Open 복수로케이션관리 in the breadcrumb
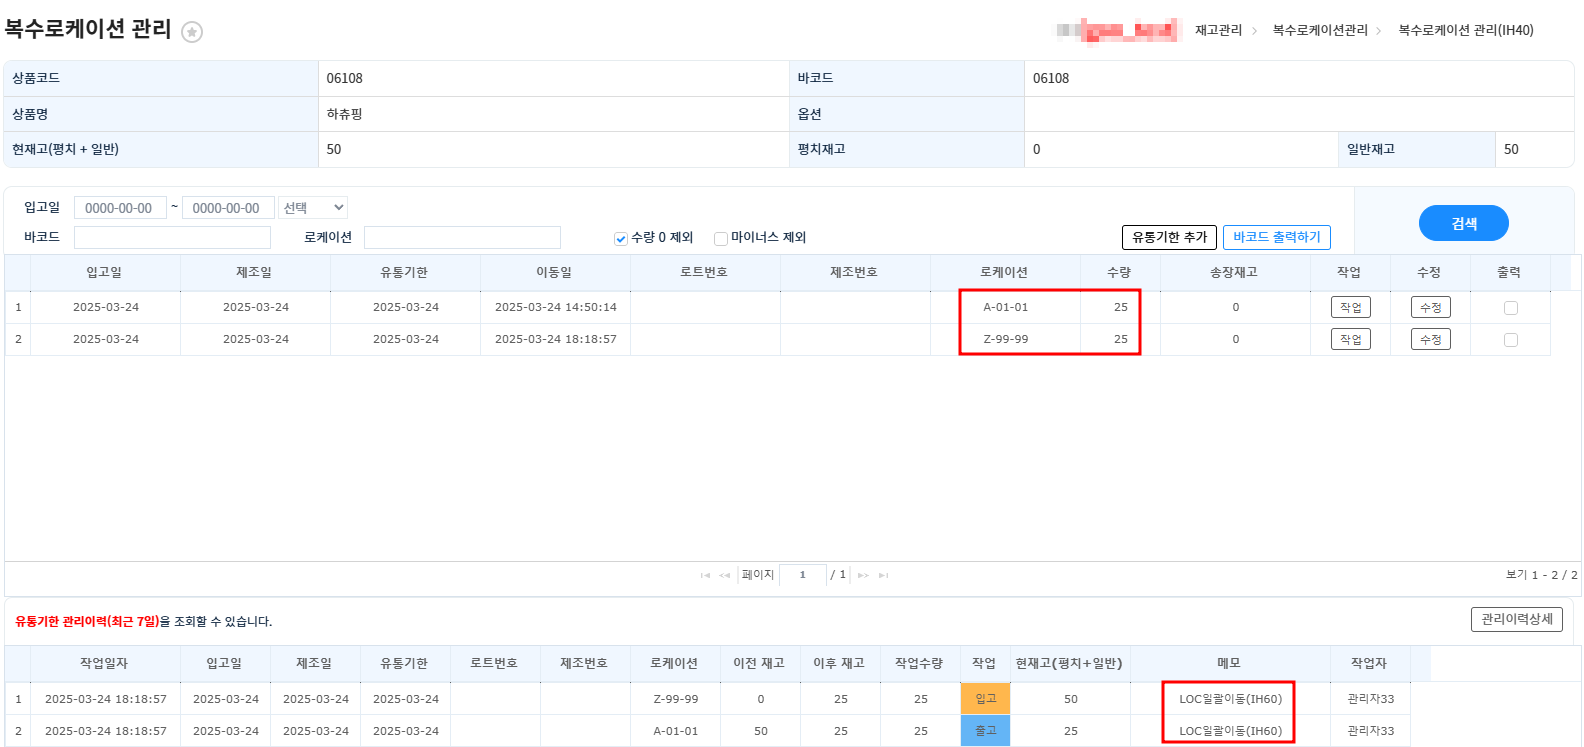Viewport: 1584px width, 747px height. 1319,31
